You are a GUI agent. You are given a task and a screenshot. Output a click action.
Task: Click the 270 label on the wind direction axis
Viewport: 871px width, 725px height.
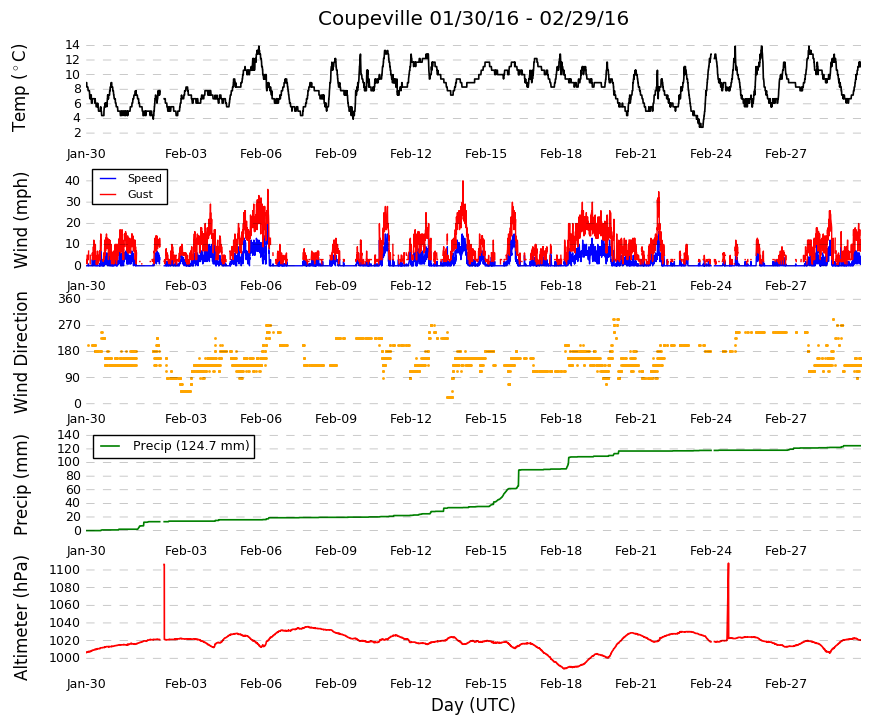tap(70, 325)
